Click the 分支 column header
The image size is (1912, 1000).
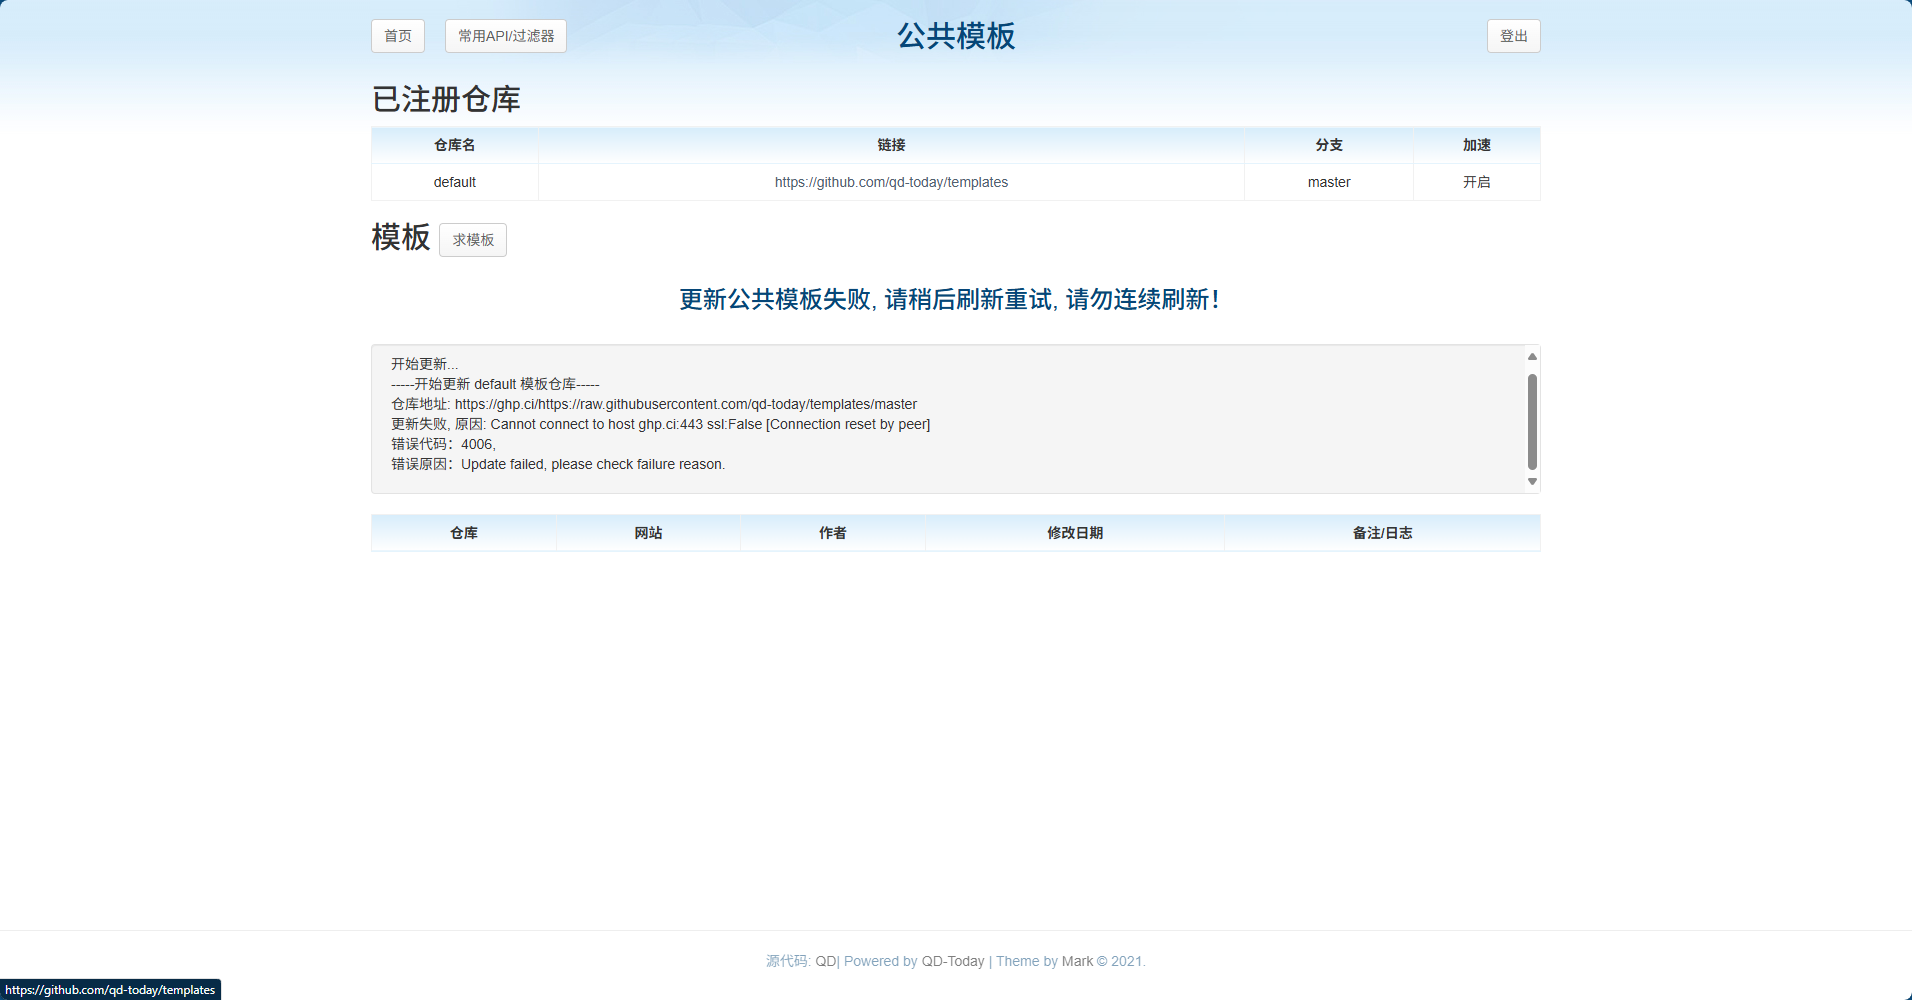(1329, 145)
